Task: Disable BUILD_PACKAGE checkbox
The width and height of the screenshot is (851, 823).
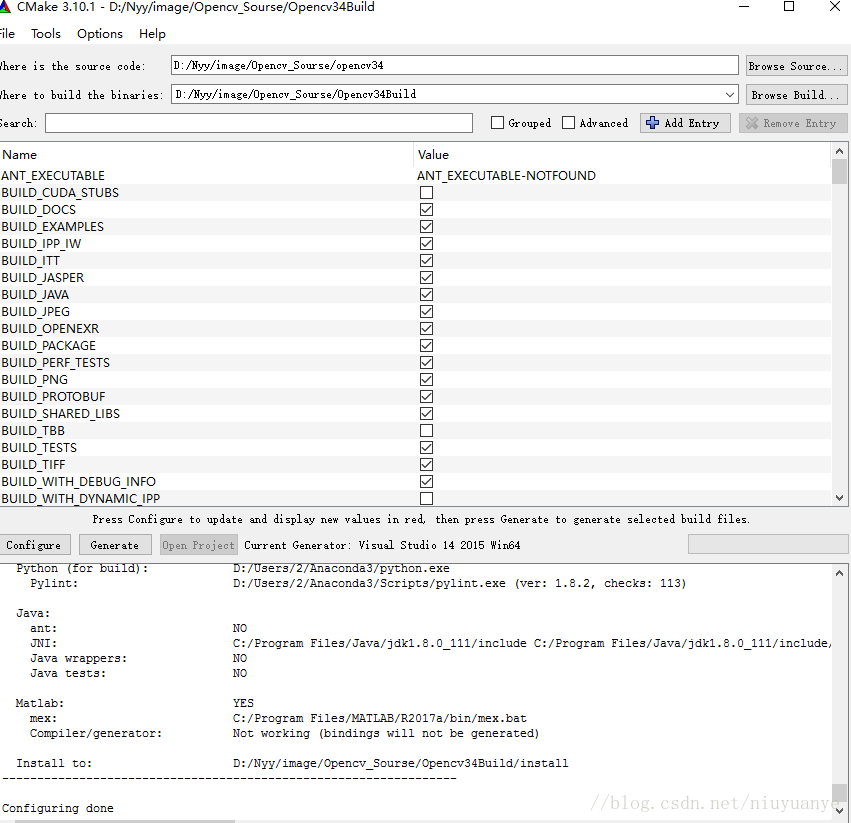Action: [427, 346]
